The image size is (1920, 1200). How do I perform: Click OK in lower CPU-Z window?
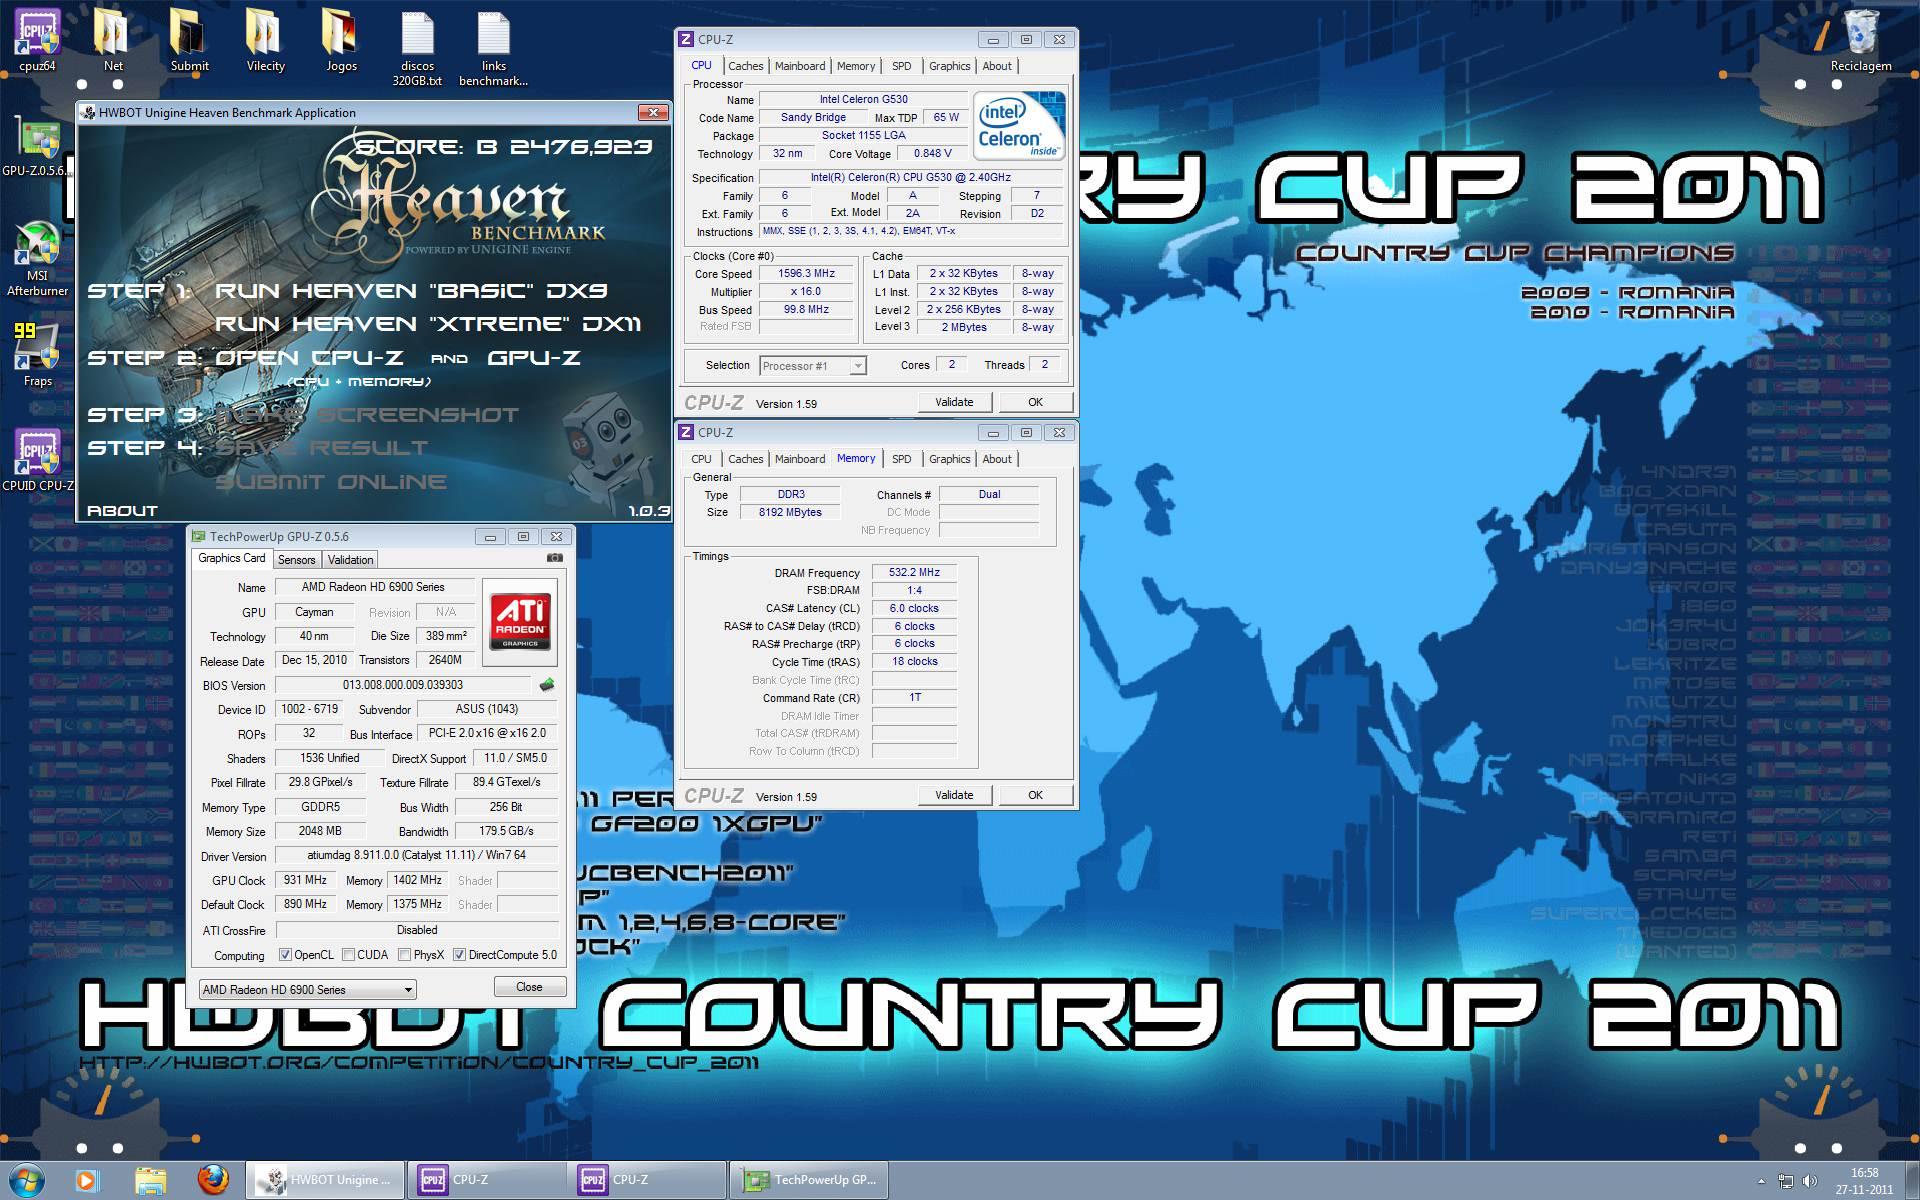coord(1035,795)
